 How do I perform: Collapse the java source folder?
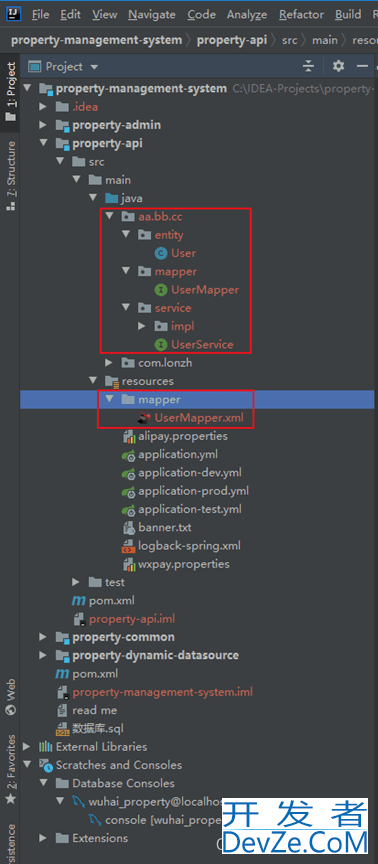tap(93, 198)
